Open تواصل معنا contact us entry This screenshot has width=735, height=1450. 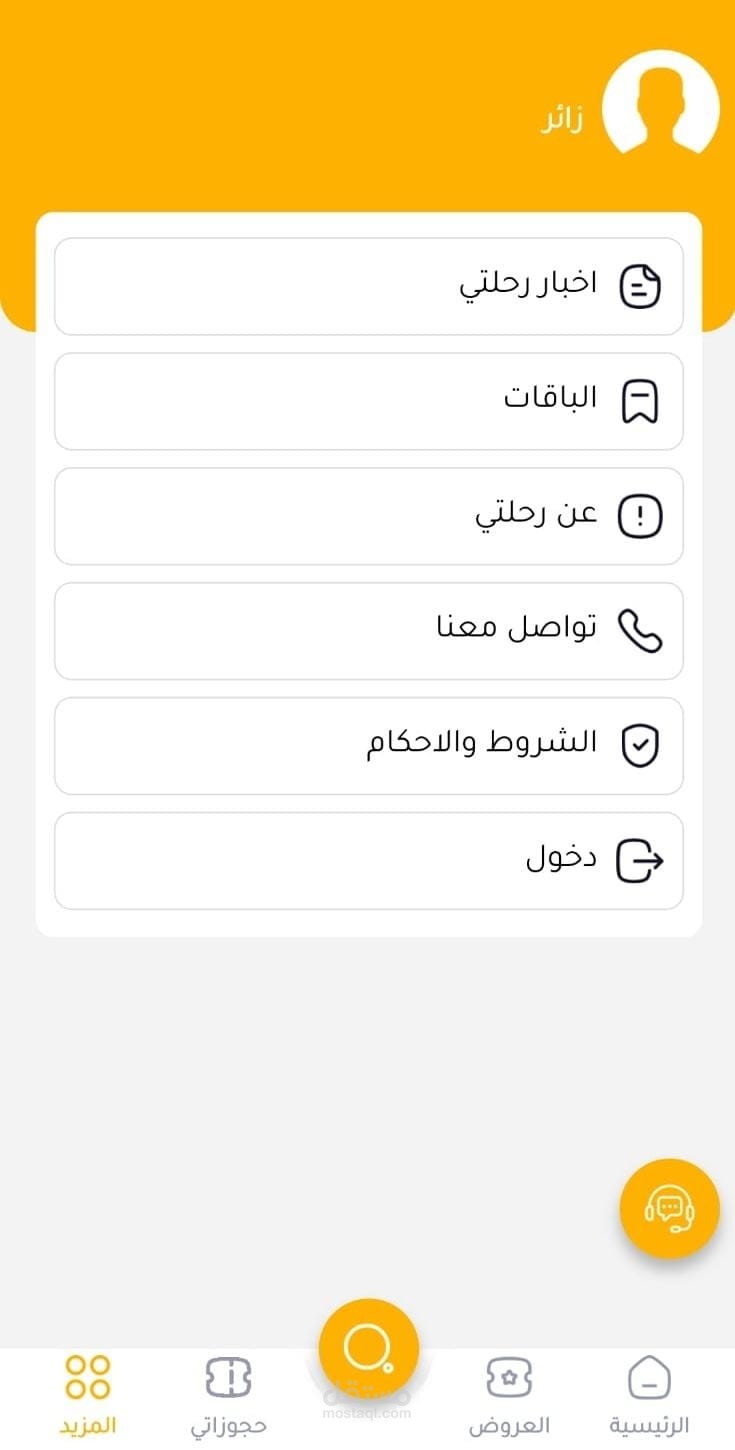tap(368, 631)
